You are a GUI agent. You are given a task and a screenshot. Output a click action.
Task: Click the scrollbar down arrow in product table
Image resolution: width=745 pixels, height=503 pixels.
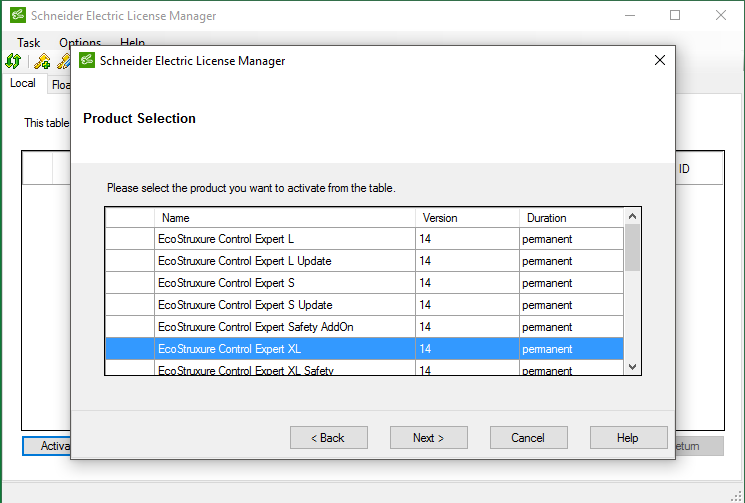point(632,367)
